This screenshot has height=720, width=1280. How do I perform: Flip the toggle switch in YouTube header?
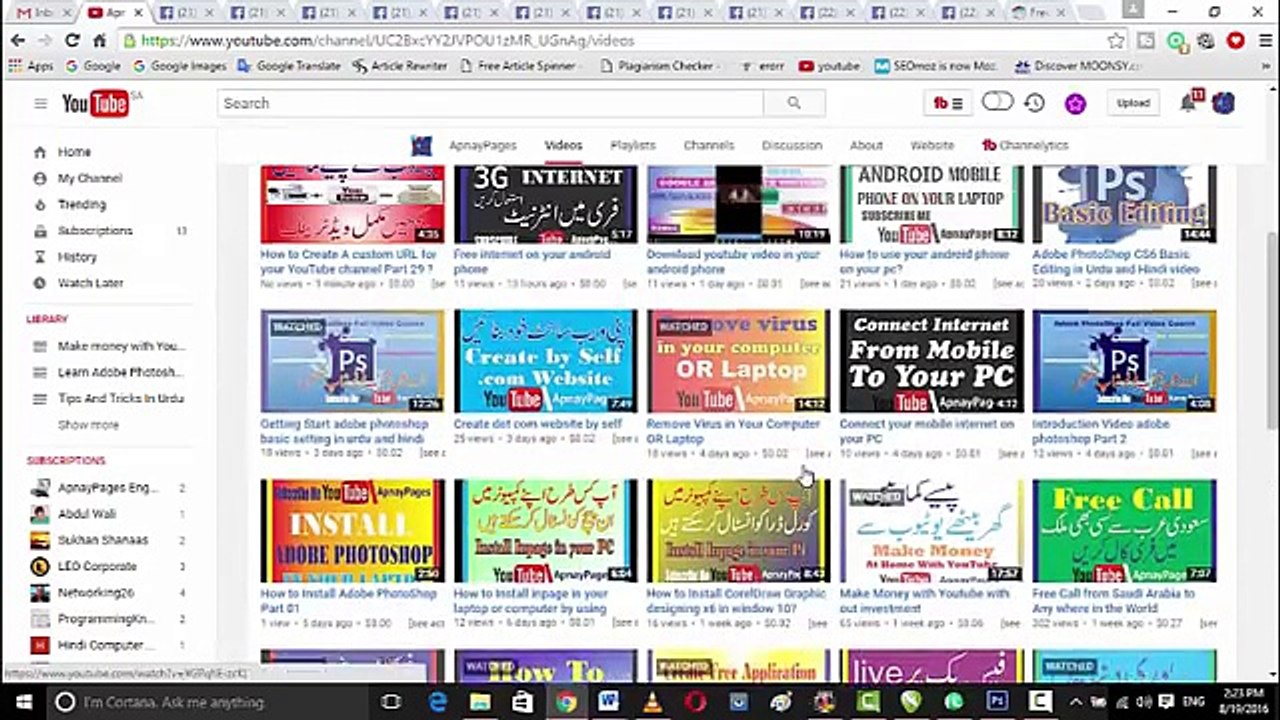997,102
